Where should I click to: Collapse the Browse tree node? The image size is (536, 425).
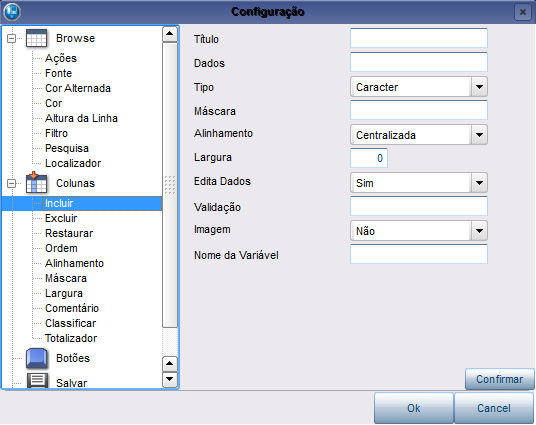[x=11, y=38]
